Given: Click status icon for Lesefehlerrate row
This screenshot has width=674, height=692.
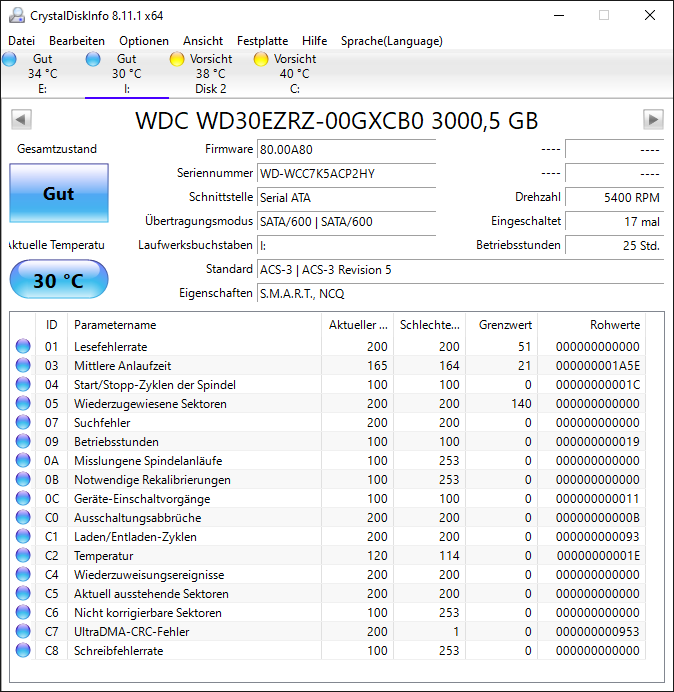Looking at the screenshot, I should click(23, 346).
